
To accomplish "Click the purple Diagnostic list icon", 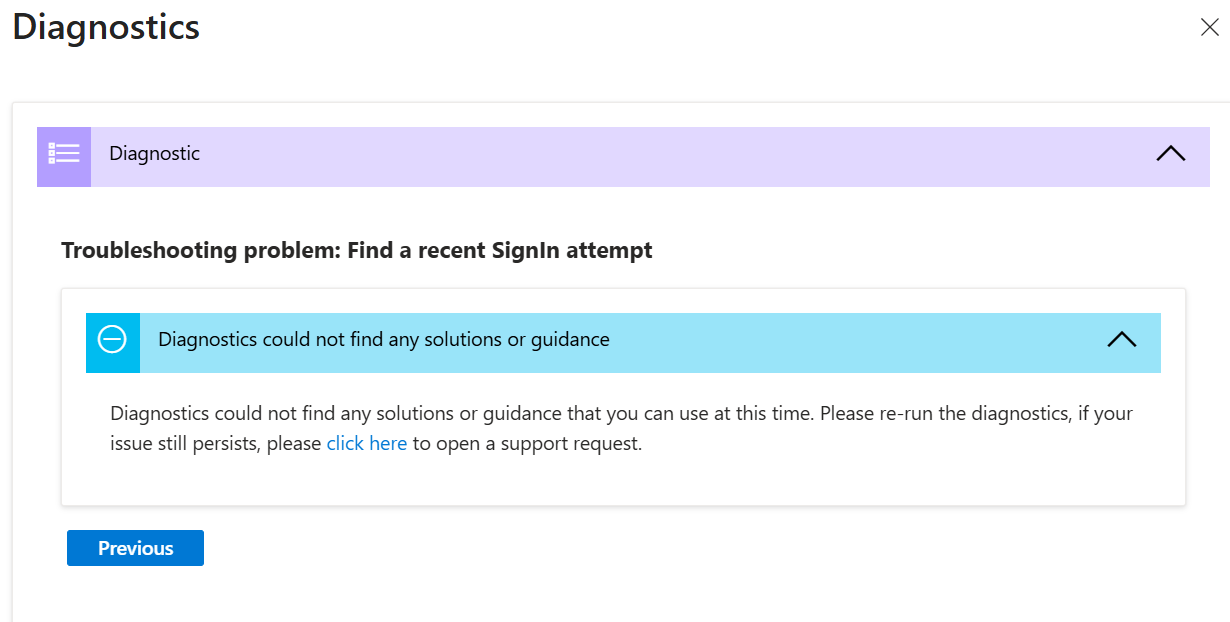I will (64, 155).
